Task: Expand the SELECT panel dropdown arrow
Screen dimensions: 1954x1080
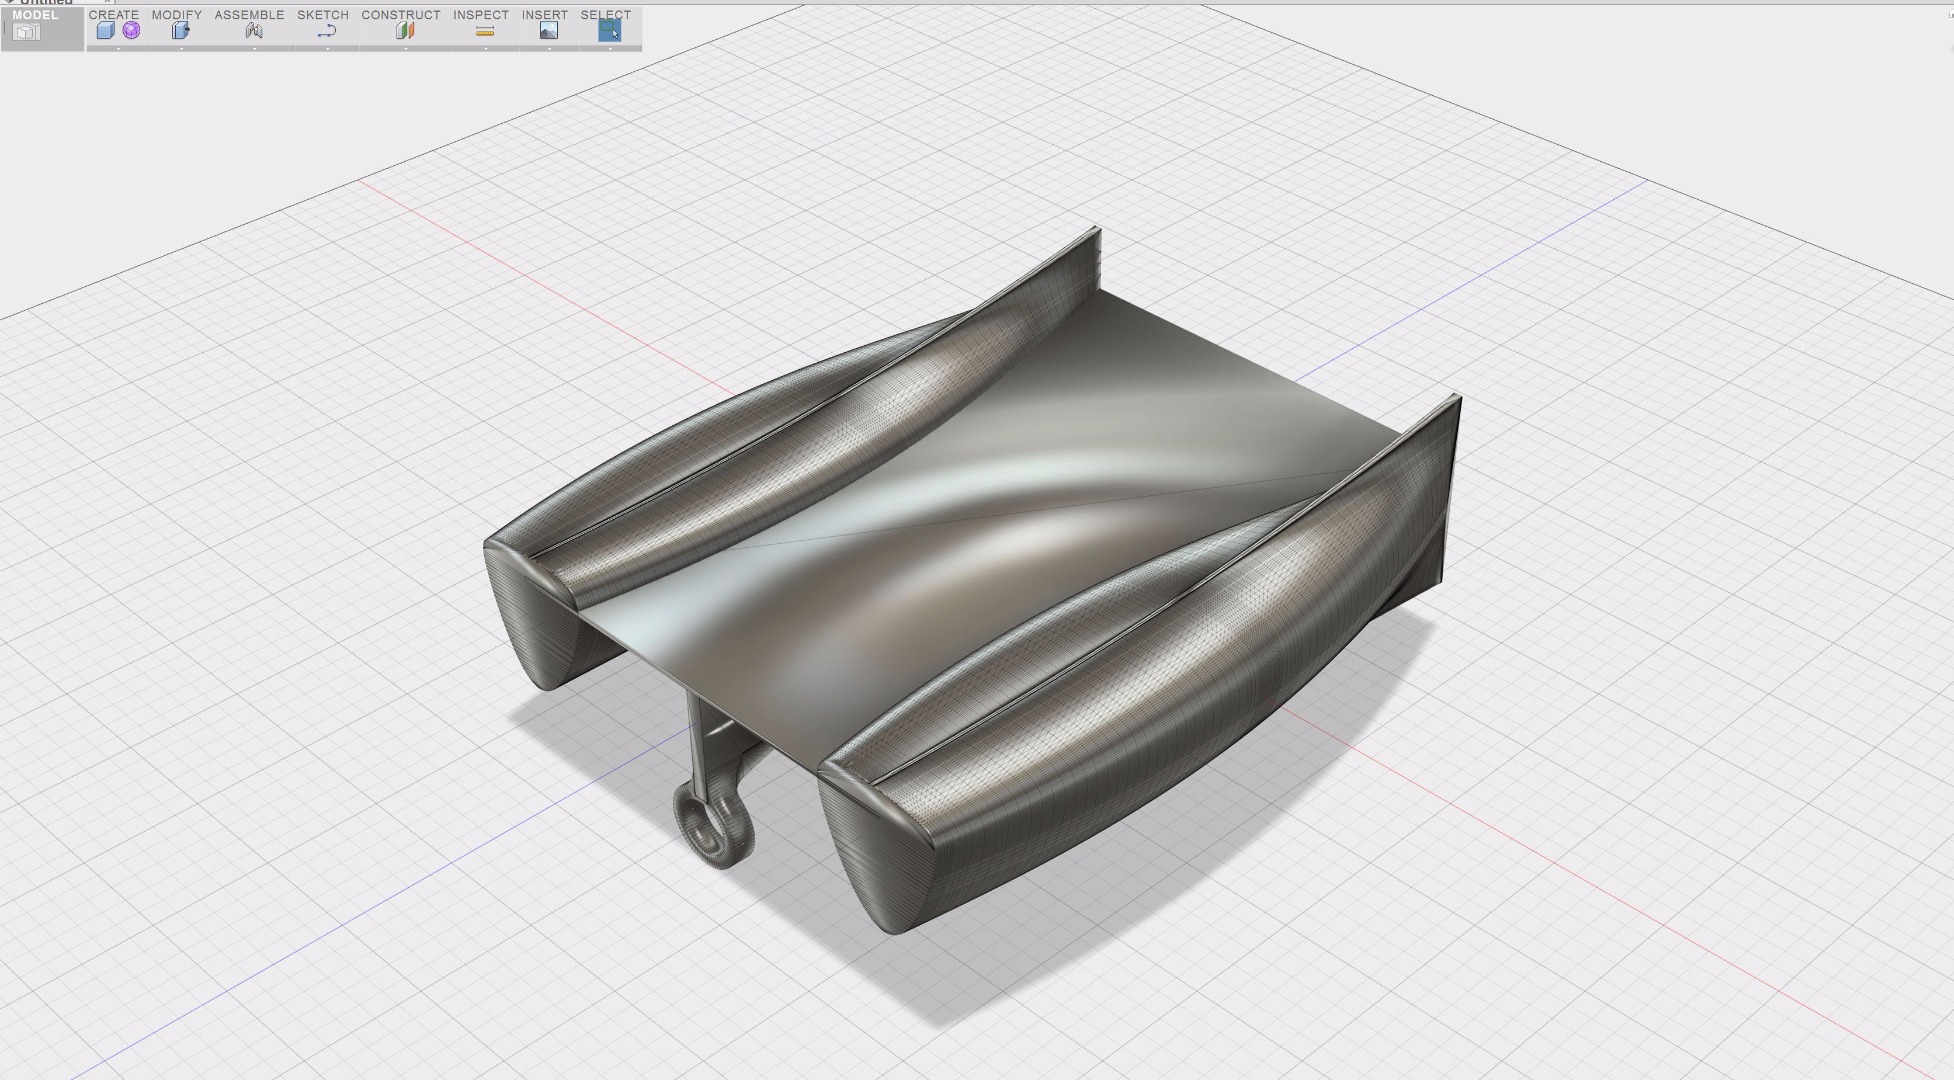Action: click(610, 48)
